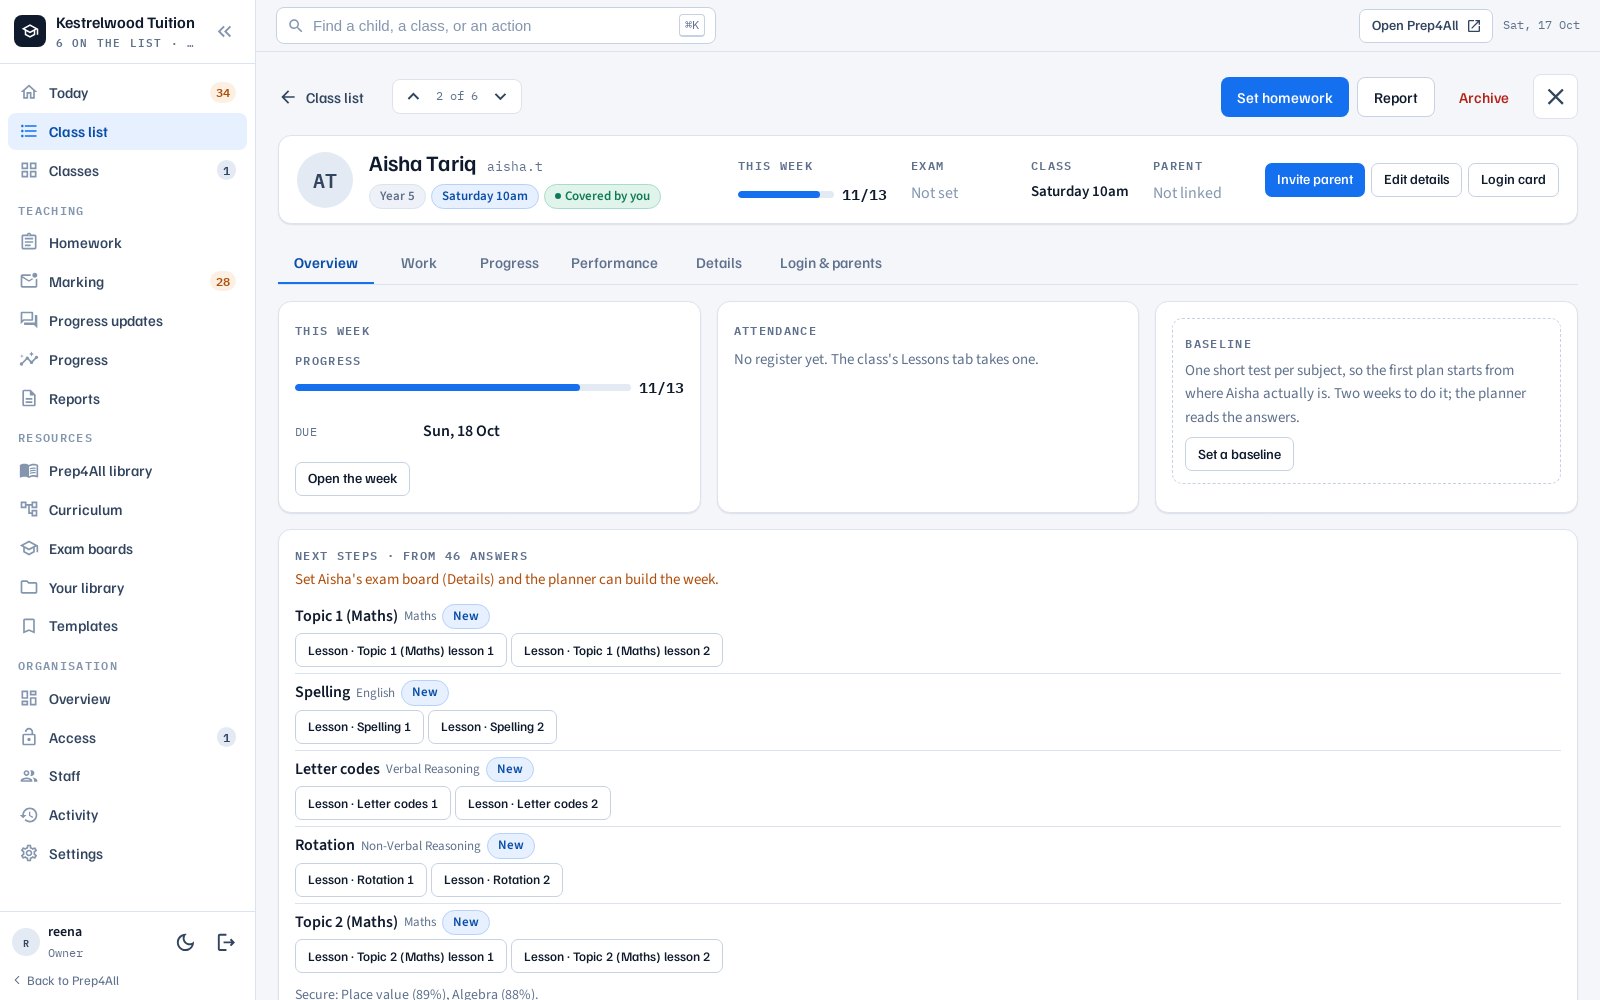
Task: Click the Invite parent button
Action: click(1315, 180)
